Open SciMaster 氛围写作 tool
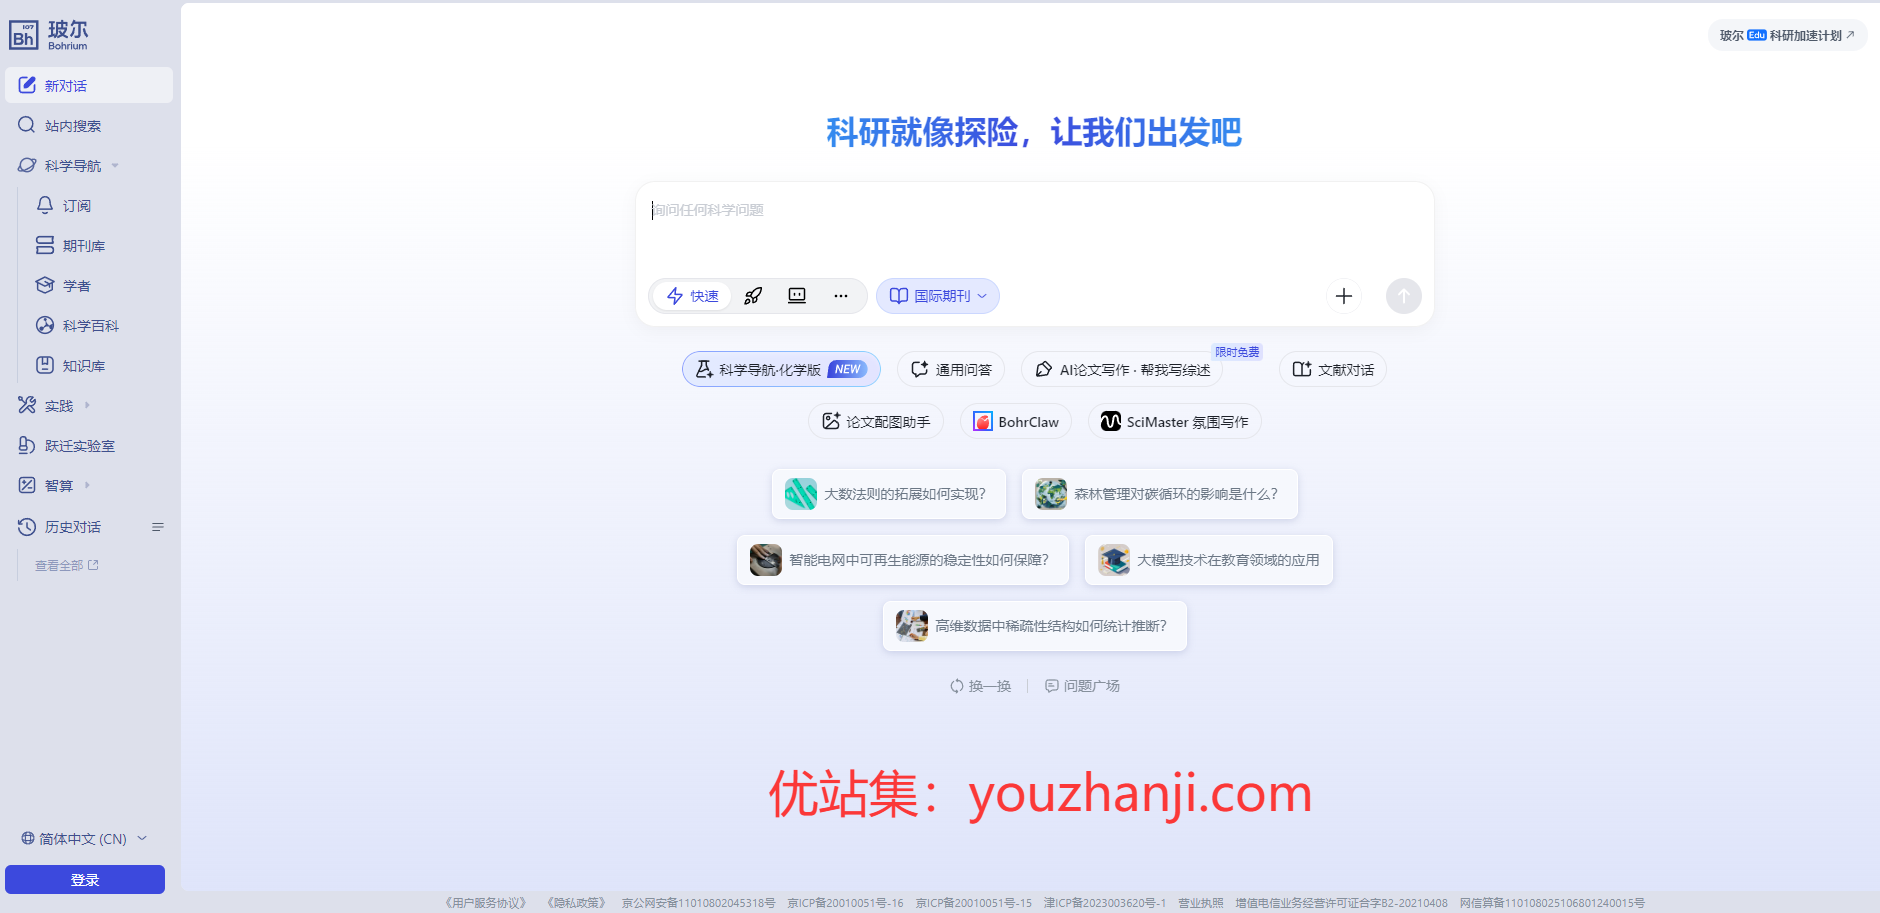 tap(1175, 421)
